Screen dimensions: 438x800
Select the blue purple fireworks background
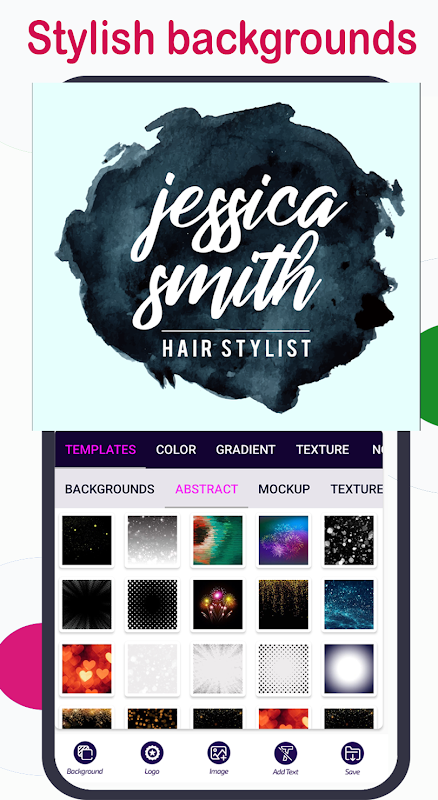point(283,540)
